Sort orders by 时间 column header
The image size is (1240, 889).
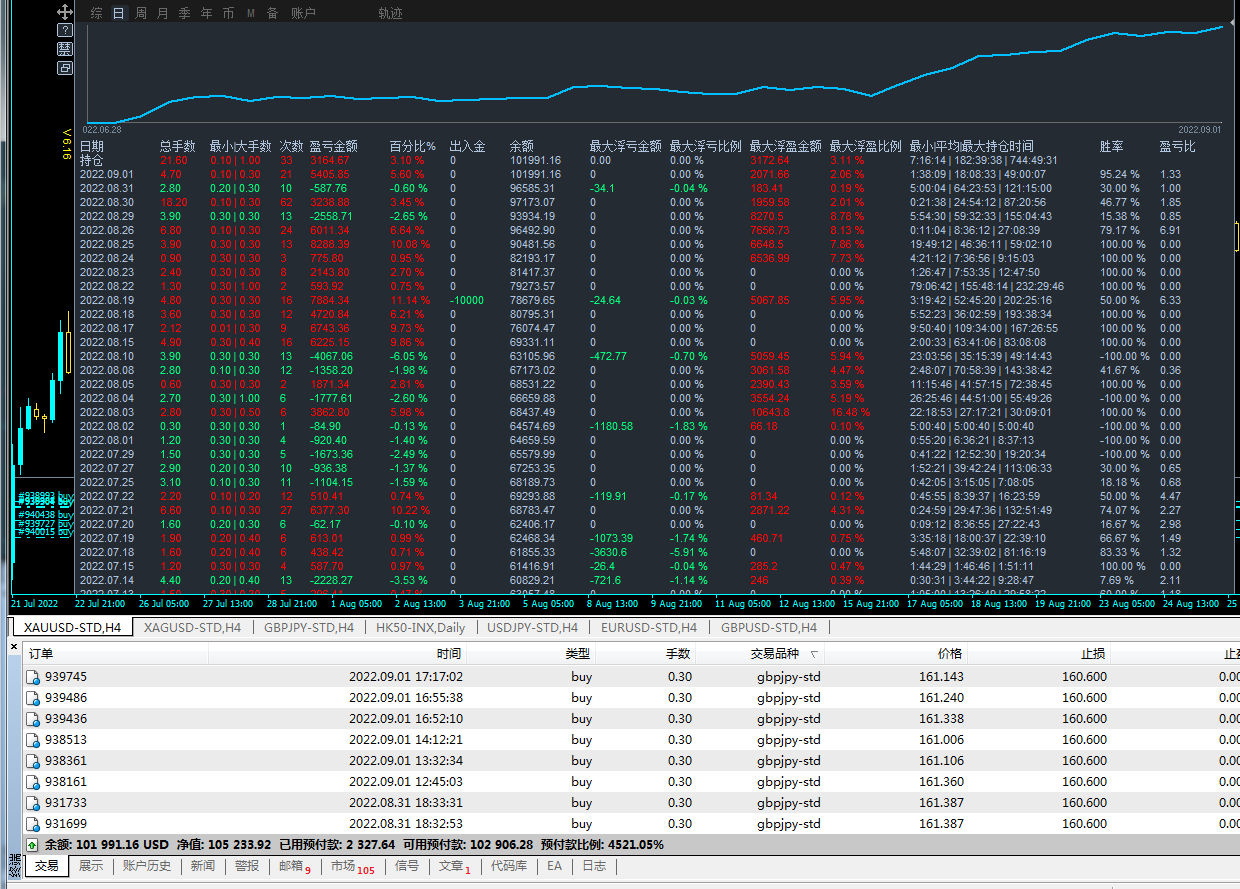coord(448,654)
